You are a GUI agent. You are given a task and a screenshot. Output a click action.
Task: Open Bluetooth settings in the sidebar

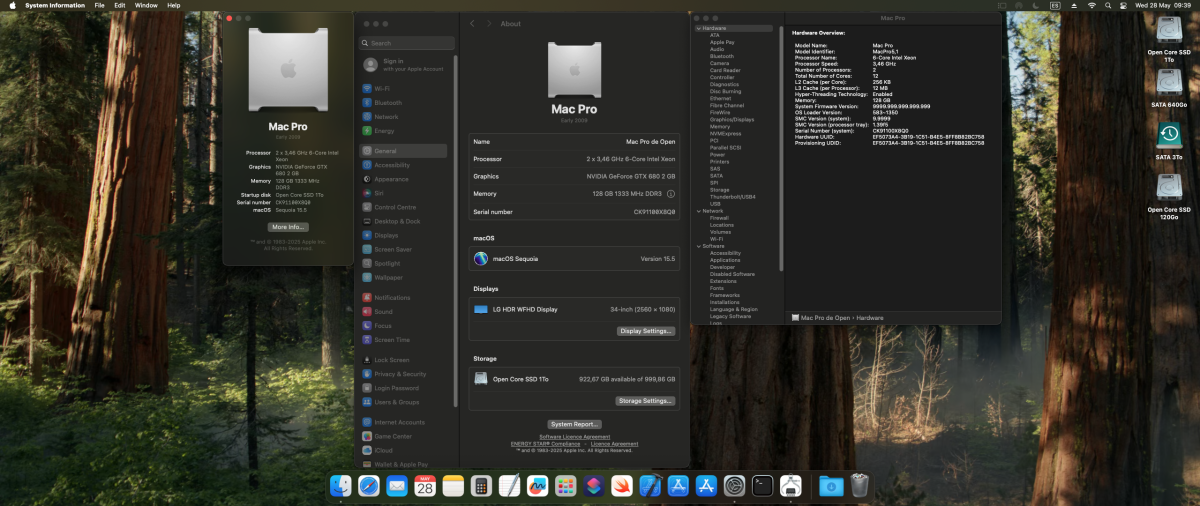[x=404, y=102]
